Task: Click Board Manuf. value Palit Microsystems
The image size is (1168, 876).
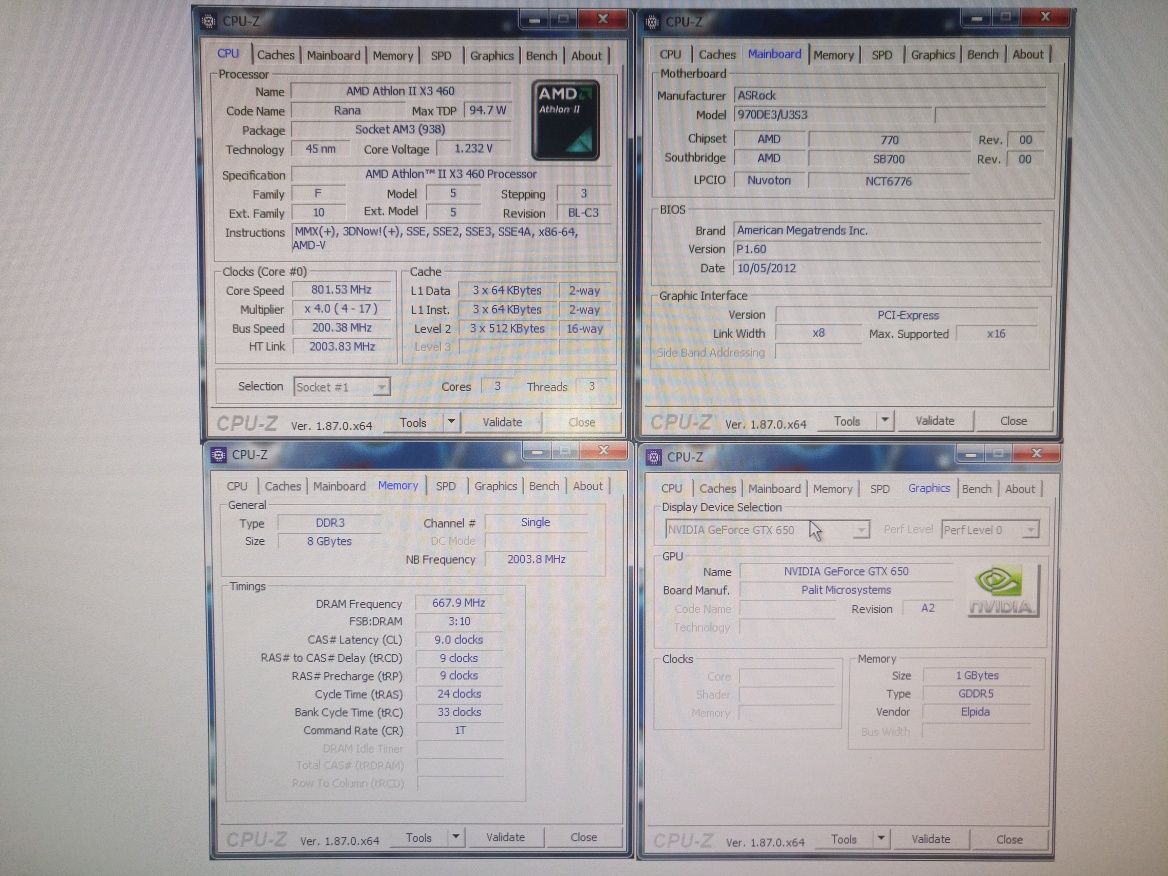Action: [846, 590]
